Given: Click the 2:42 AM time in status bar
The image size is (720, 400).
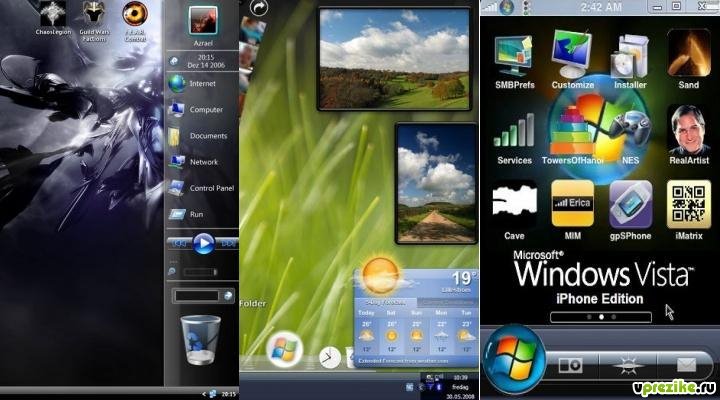Looking at the screenshot, I should pos(601,7).
